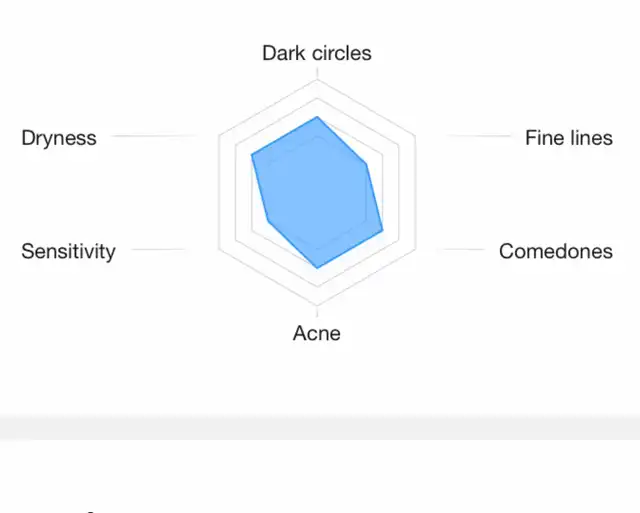The width and height of the screenshot is (640, 513).
Task: Click the Dark circles axis label
Action: pos(317,53)
